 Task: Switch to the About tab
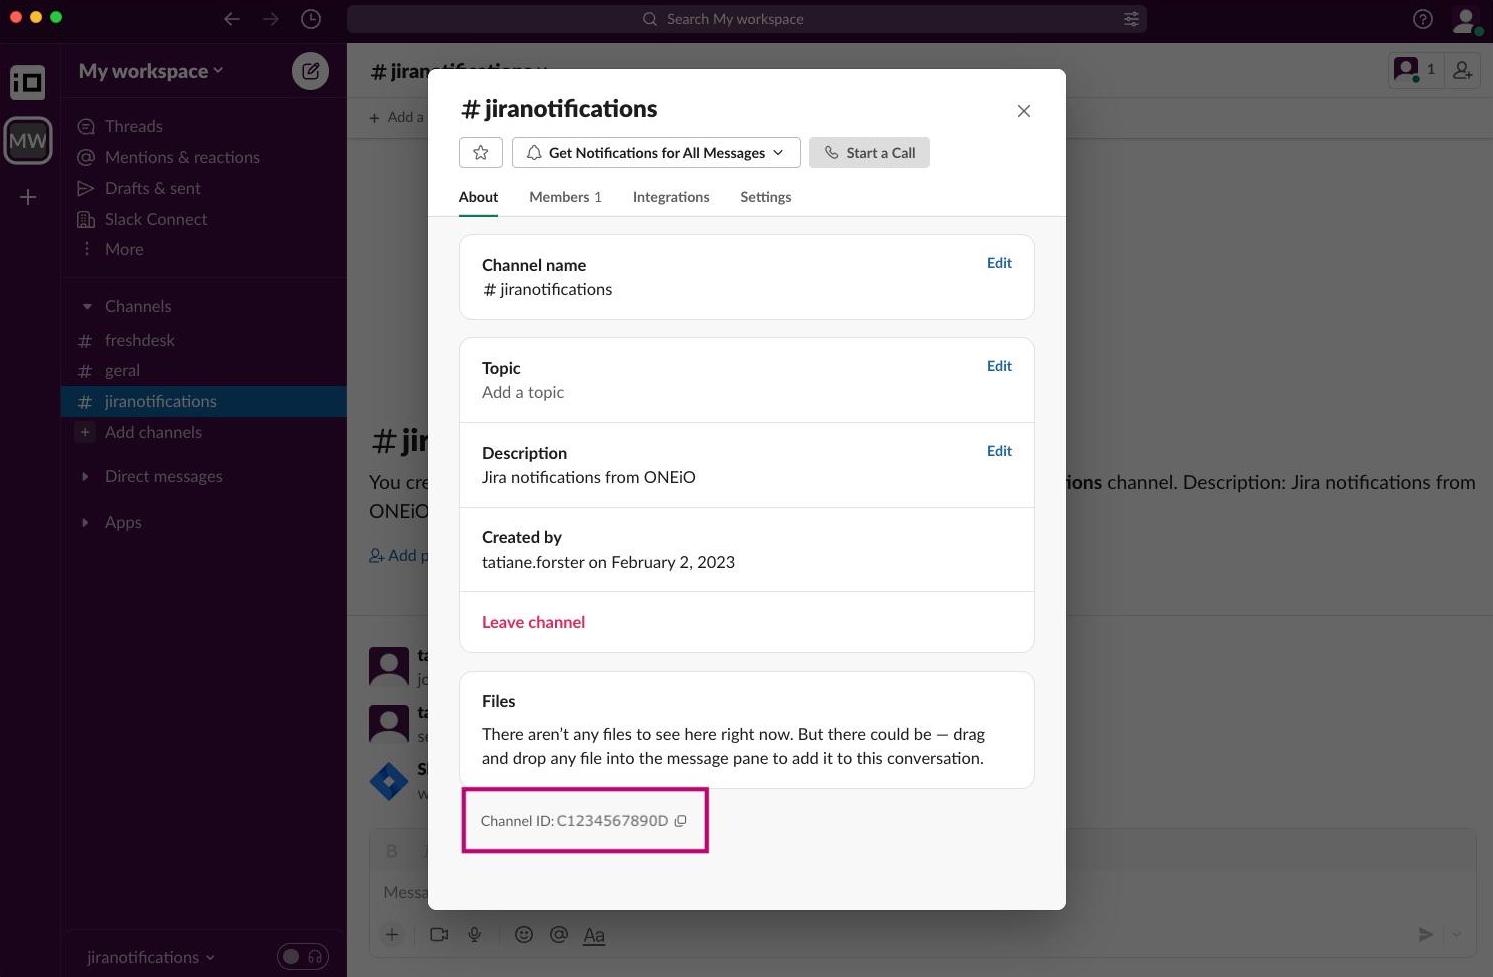[478, 197]
